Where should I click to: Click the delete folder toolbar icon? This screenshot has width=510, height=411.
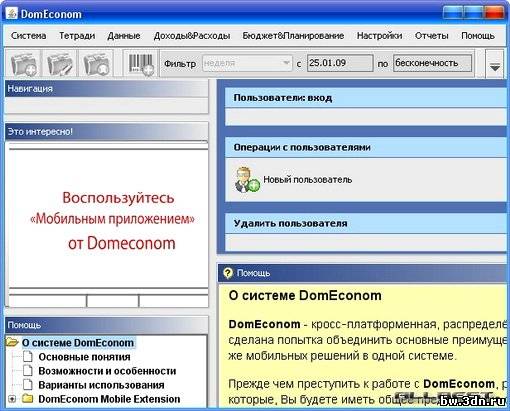click(x=96, y=63)
